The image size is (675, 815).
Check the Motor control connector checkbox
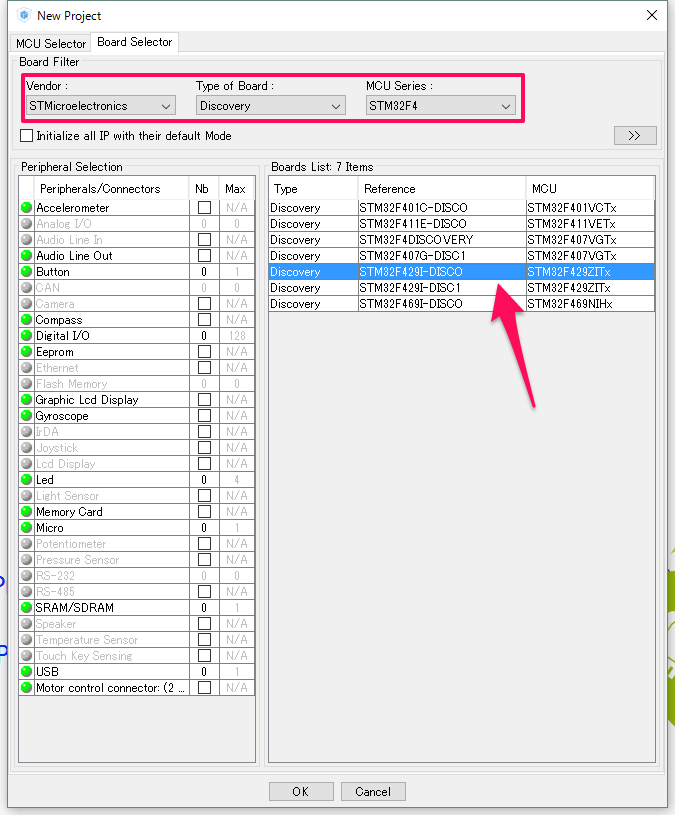pos(204,688)
